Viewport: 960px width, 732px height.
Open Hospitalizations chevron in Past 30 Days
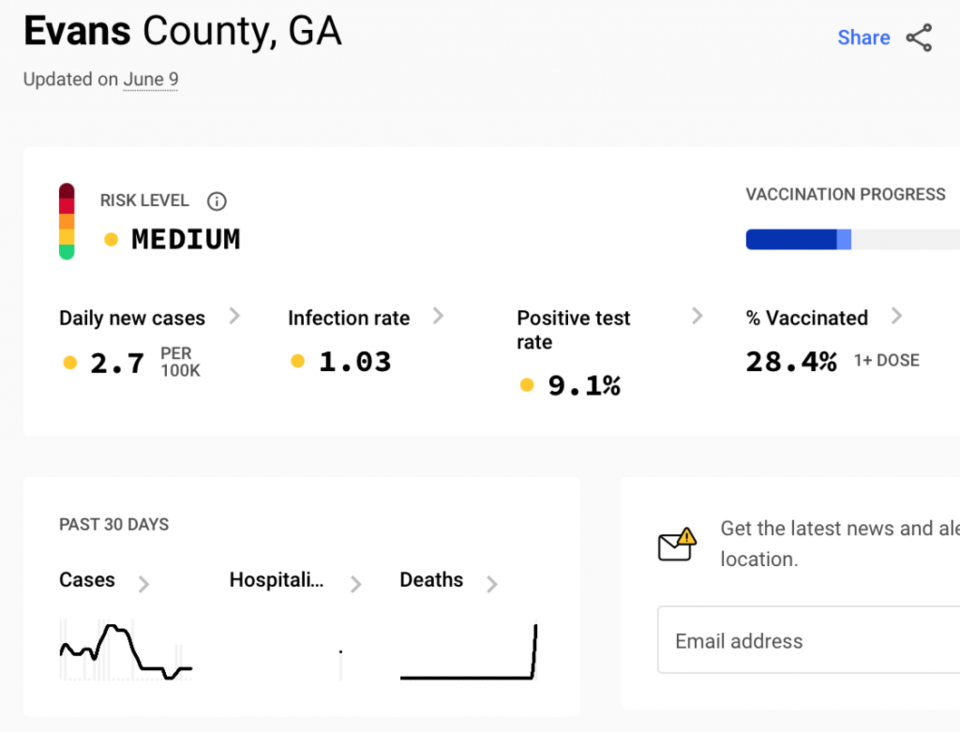pos(356,584)
